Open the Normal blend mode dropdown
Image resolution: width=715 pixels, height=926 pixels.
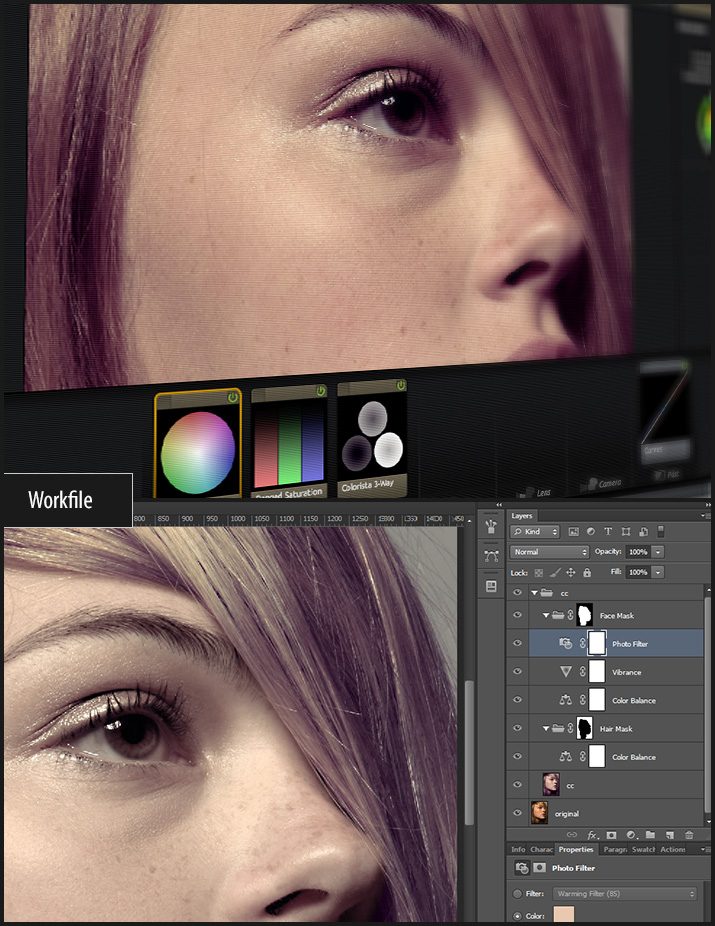[550, 552]
